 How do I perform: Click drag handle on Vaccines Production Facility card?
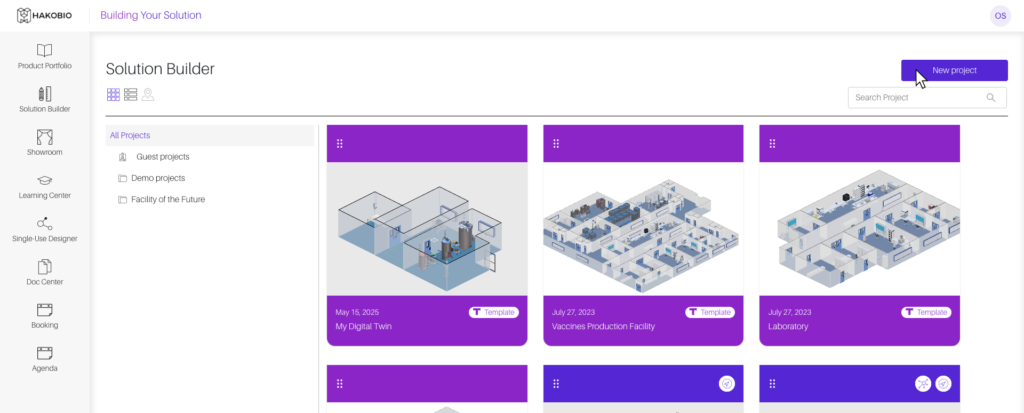(556, 144)
